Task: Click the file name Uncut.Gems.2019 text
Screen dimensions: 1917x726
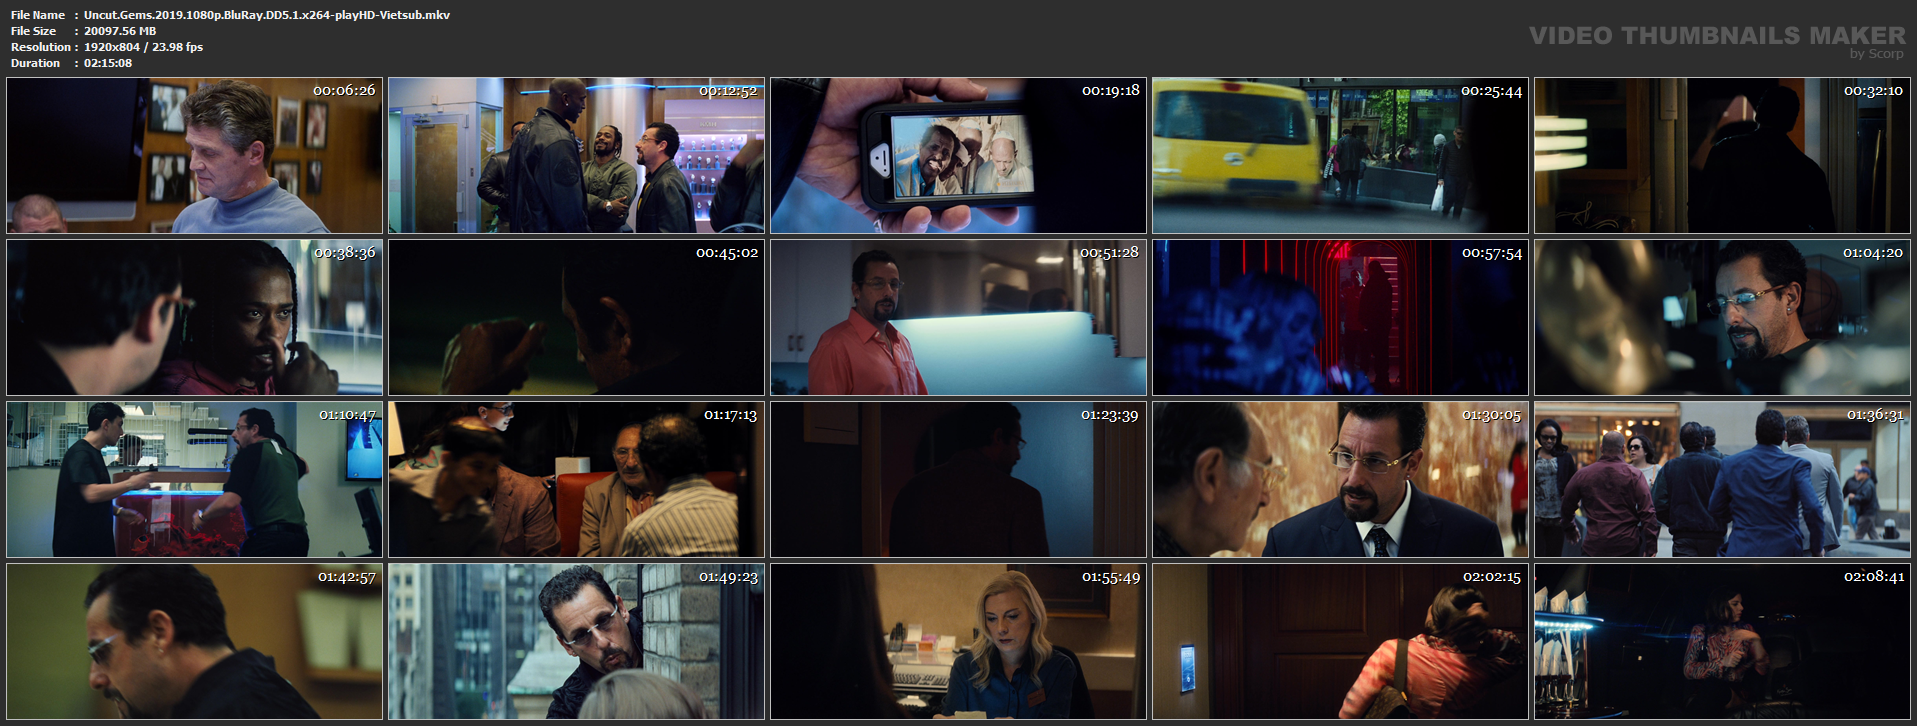Action: 267,15
